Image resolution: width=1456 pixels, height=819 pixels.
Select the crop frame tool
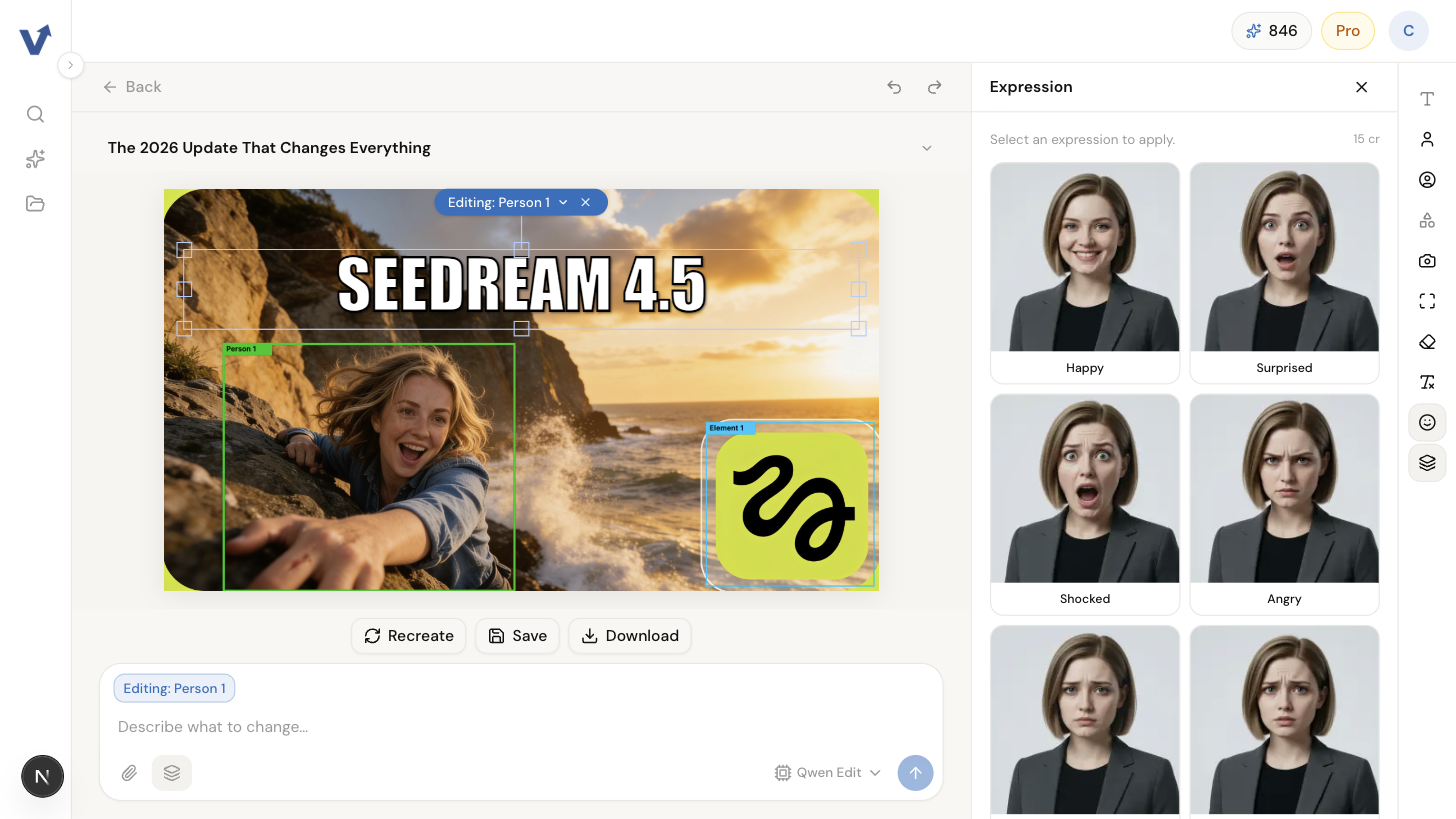pos(1427,301)
